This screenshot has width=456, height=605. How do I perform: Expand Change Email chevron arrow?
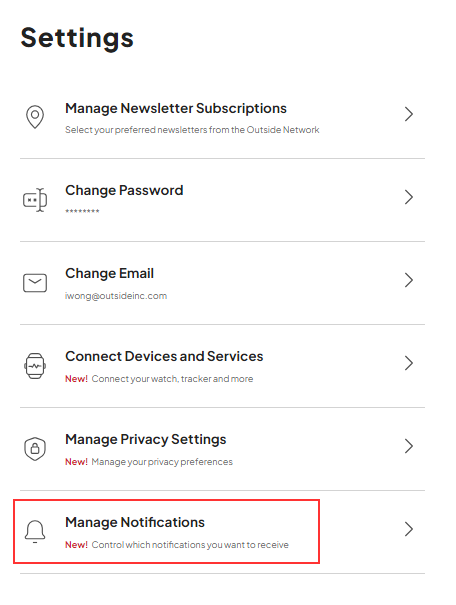(409, 280)
